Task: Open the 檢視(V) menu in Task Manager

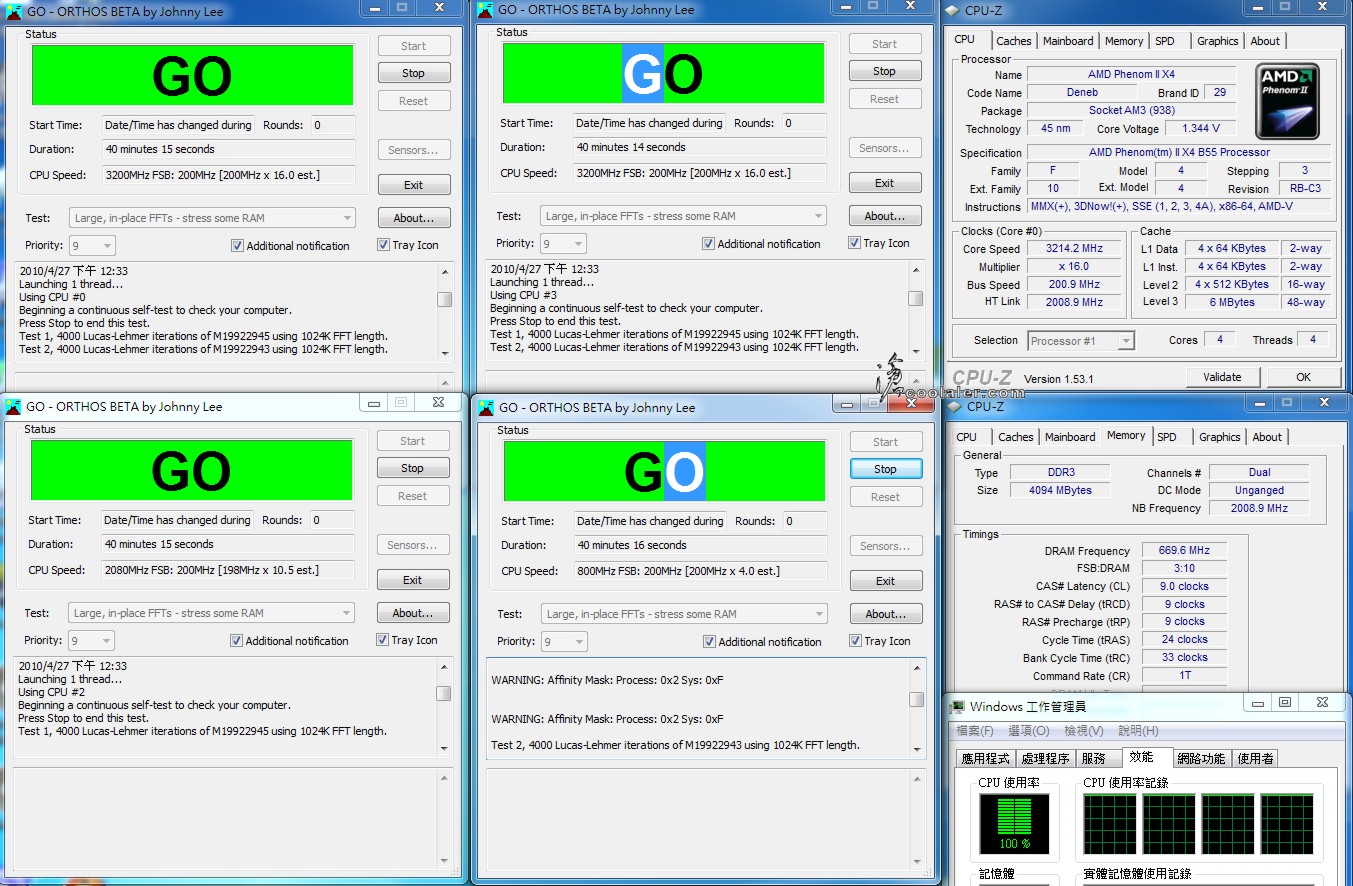Action: click(x=1083, y=731)
